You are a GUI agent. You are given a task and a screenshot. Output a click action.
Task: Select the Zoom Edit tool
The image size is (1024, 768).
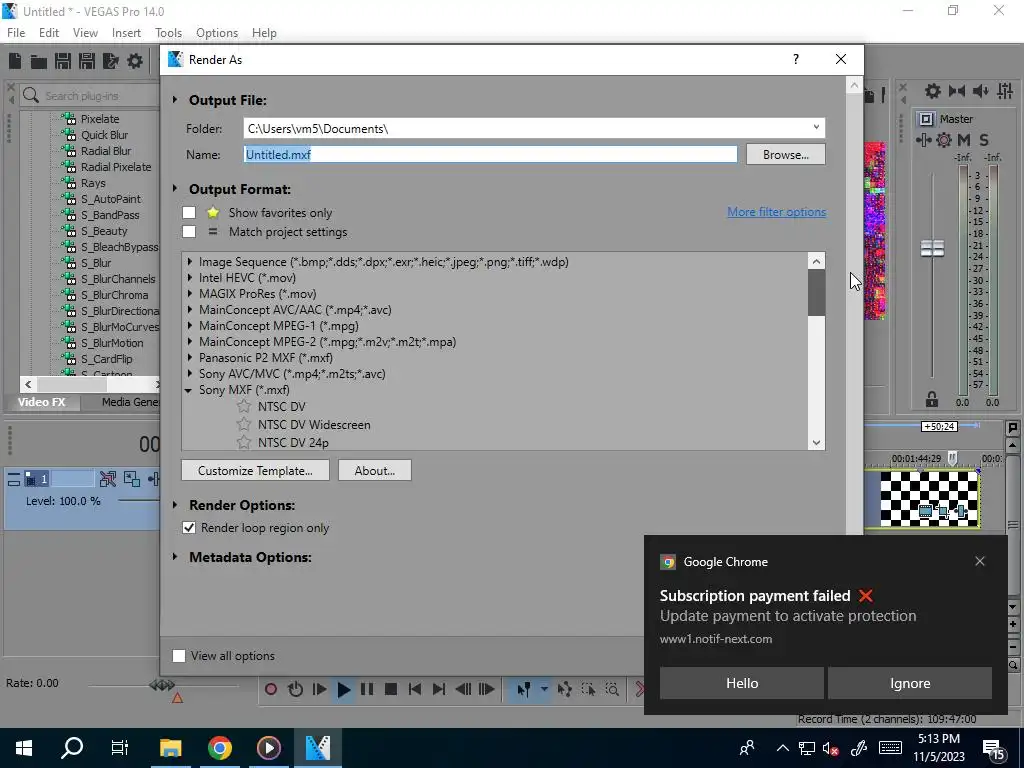coord(612,689)
